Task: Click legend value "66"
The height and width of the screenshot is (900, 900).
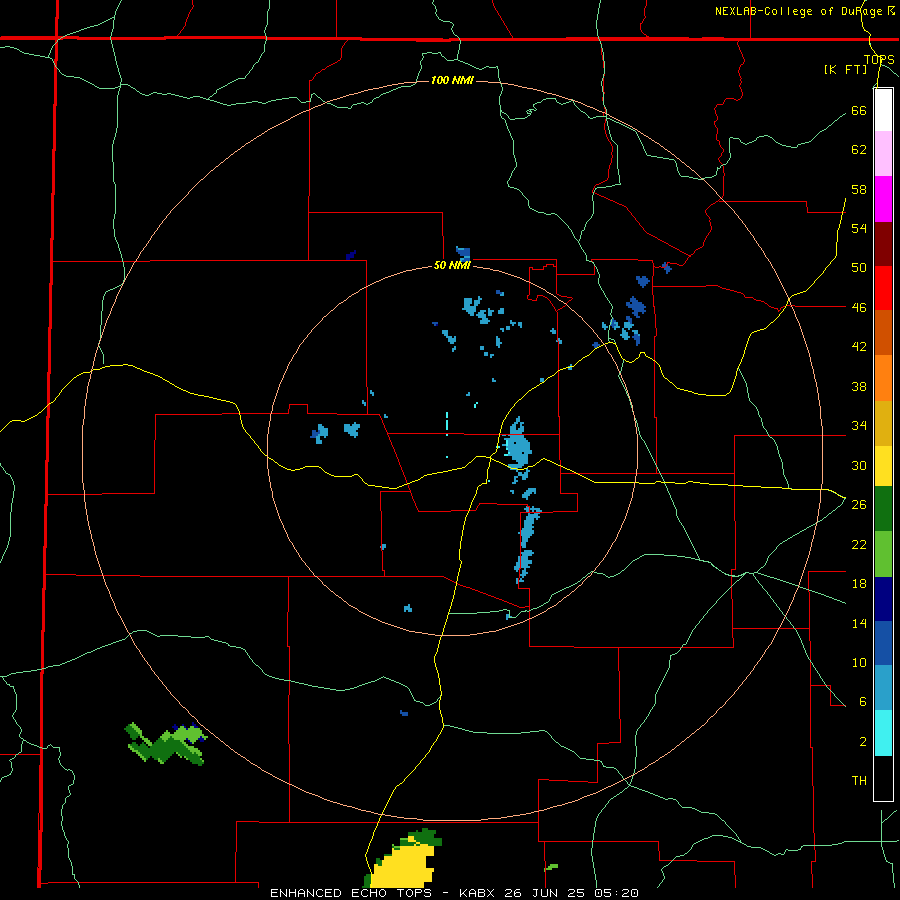Action: pos(859,110)
